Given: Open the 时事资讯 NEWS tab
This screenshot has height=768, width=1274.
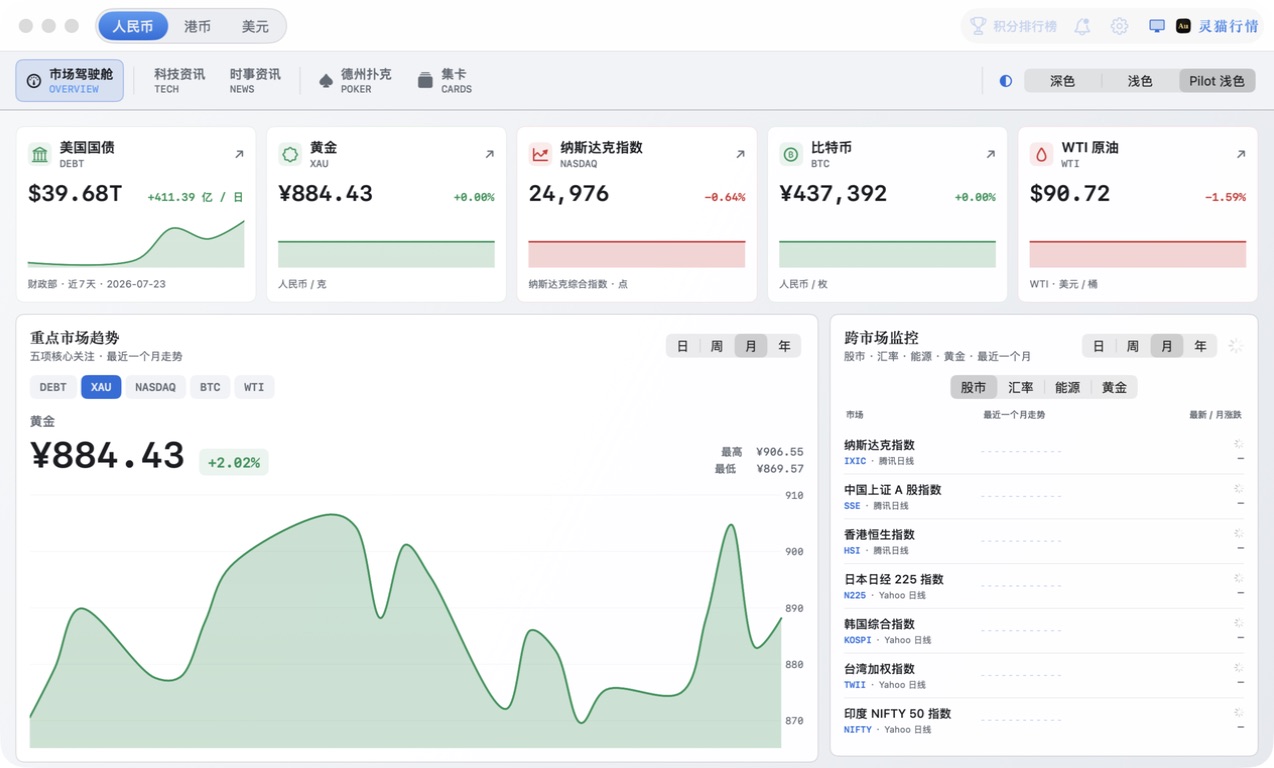Looking at the screenshot, I should pyautogui.click(x=255, y=81).
